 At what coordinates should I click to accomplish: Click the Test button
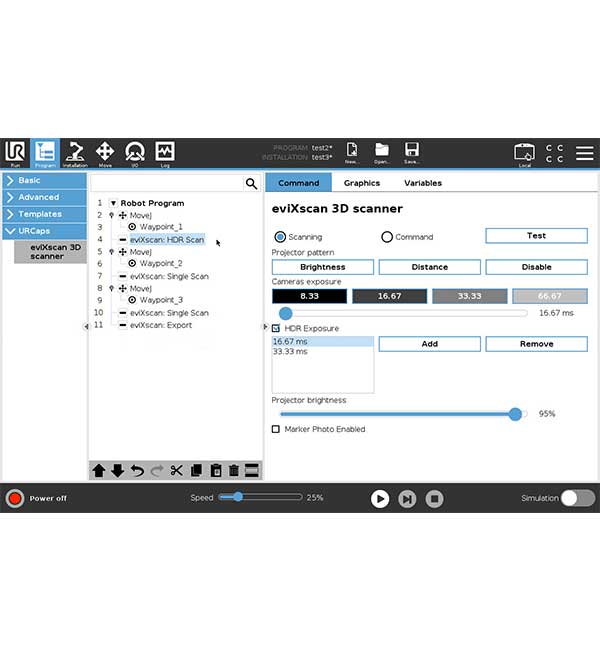pos(536,235)
